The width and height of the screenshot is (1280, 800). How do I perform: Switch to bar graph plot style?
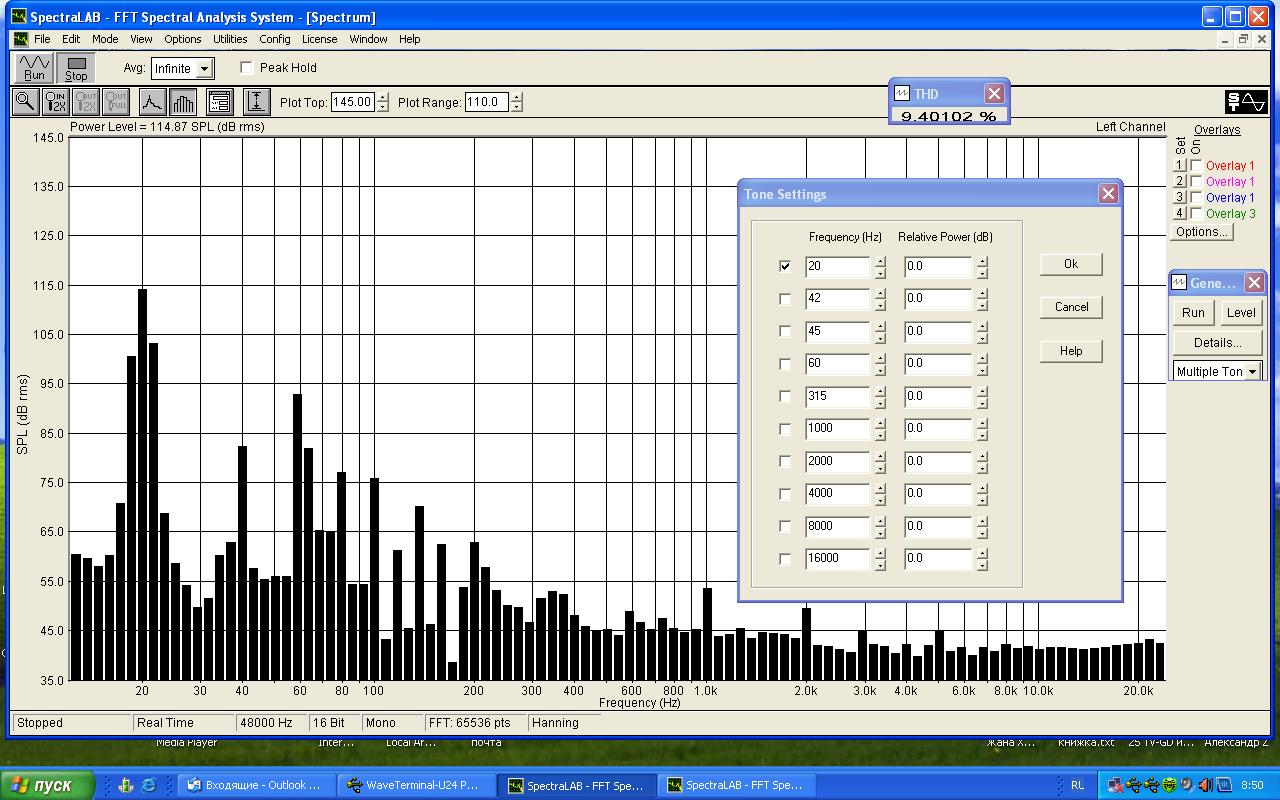(182, 102)
